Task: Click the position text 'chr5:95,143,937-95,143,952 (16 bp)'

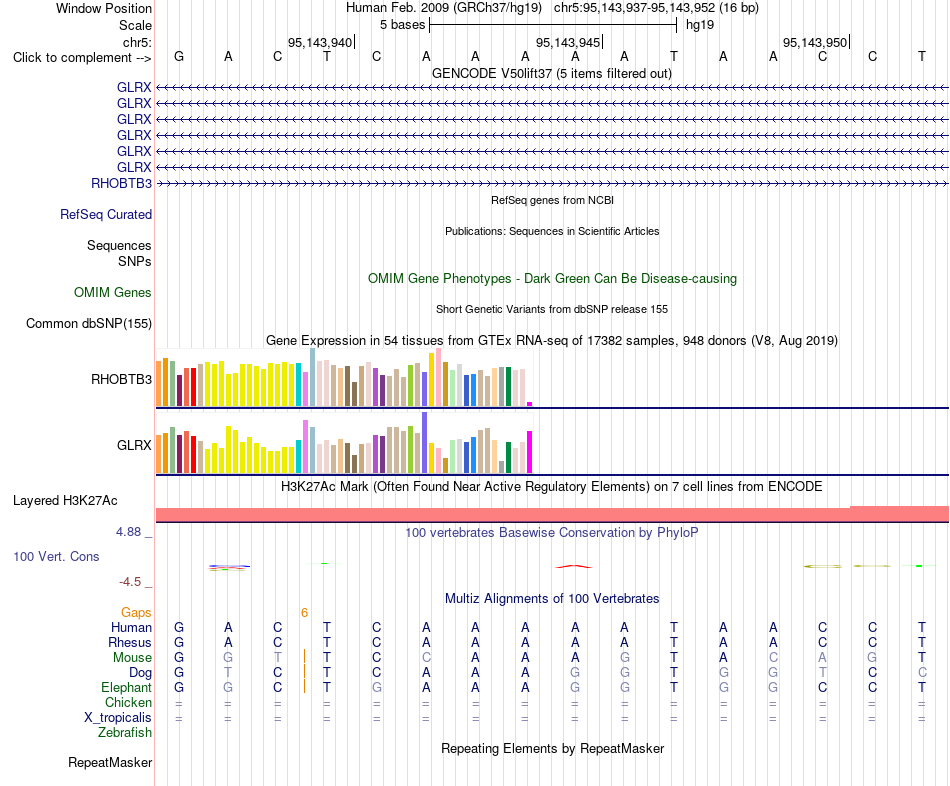Action: pyautogui.click(x=656, y=8)
